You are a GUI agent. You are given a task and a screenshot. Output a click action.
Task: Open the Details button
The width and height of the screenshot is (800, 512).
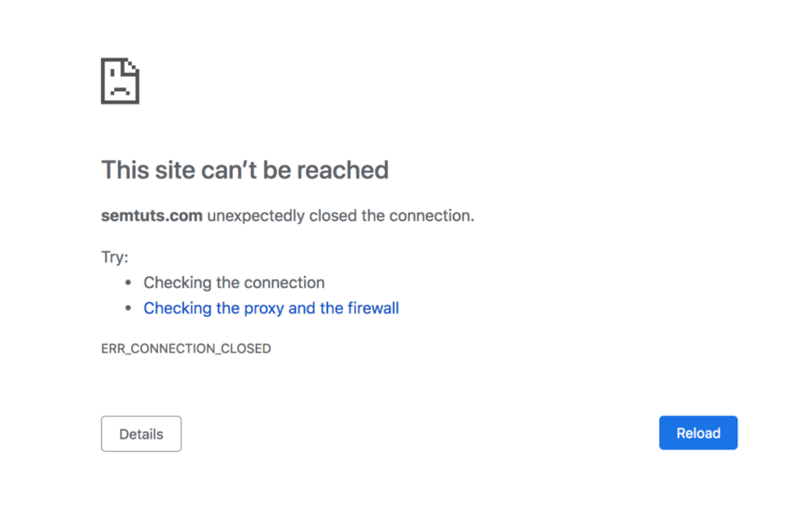[x=141, y=434]
